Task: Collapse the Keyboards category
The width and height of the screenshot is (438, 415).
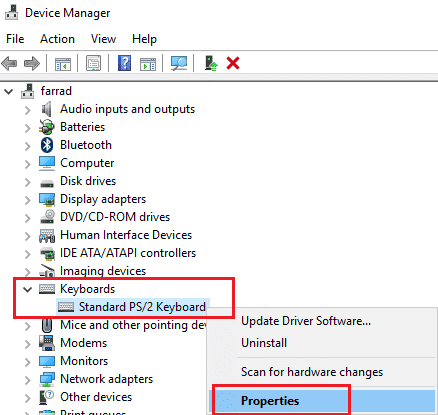Action: (x=28, y=289)
